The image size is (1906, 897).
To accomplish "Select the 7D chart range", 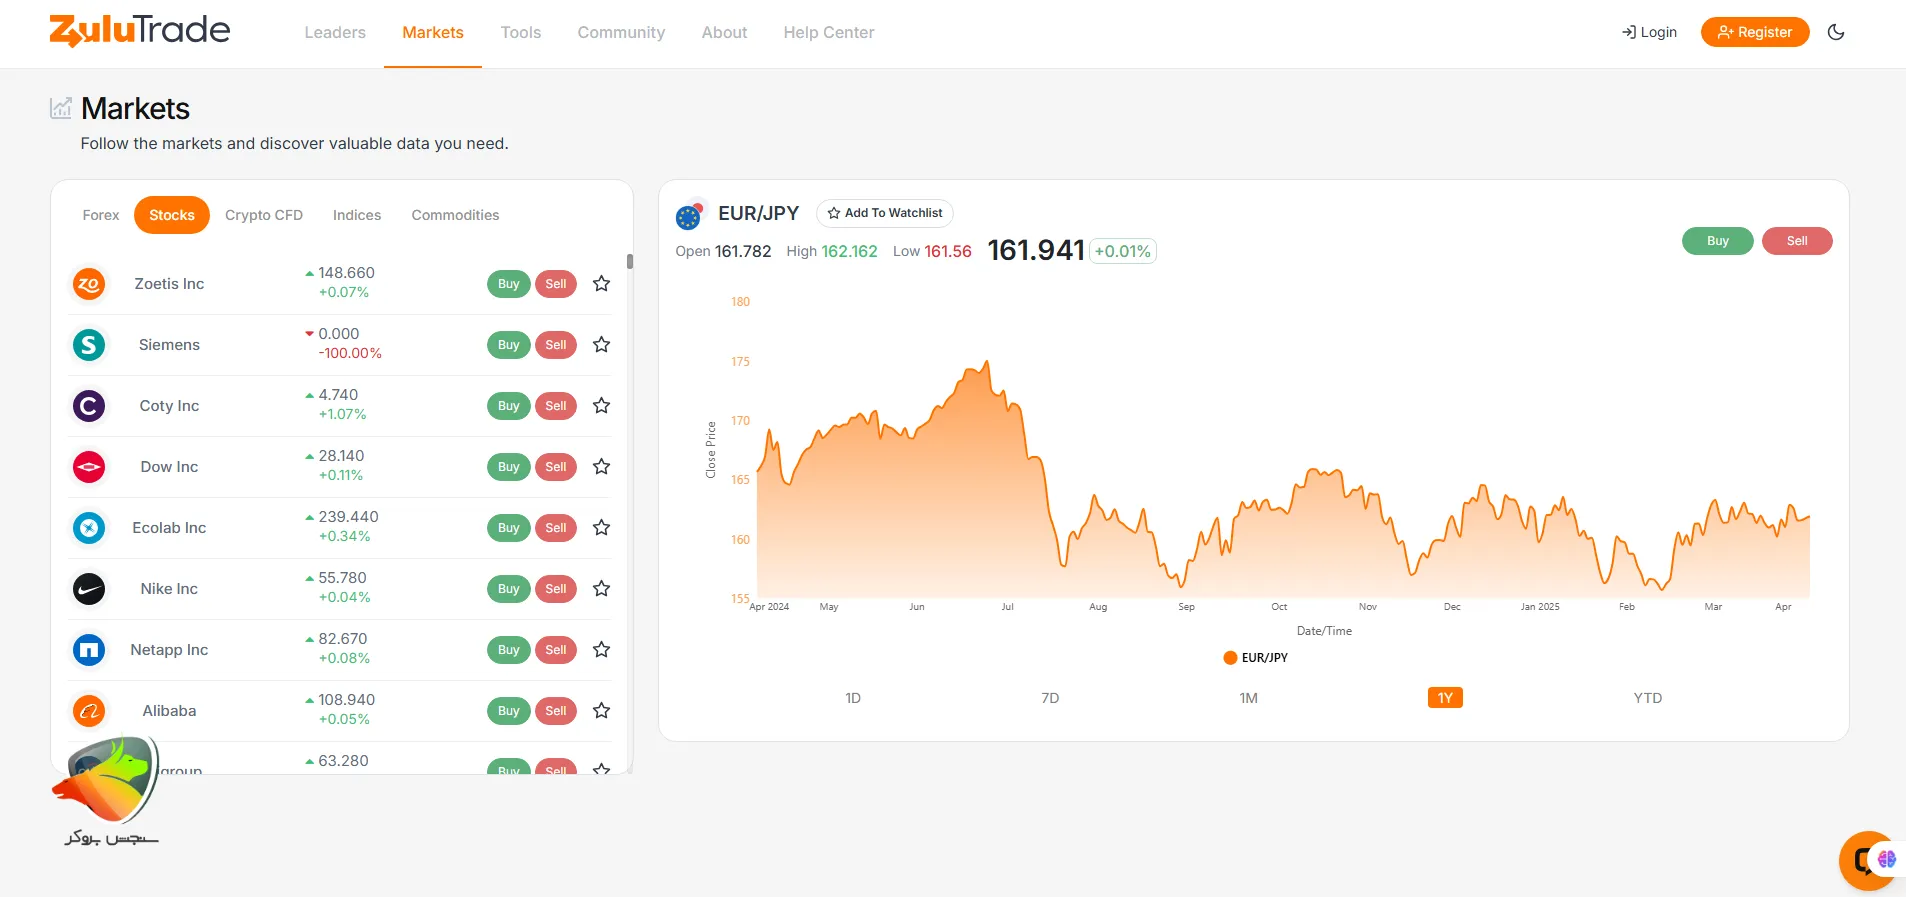I will point(1050,698).
